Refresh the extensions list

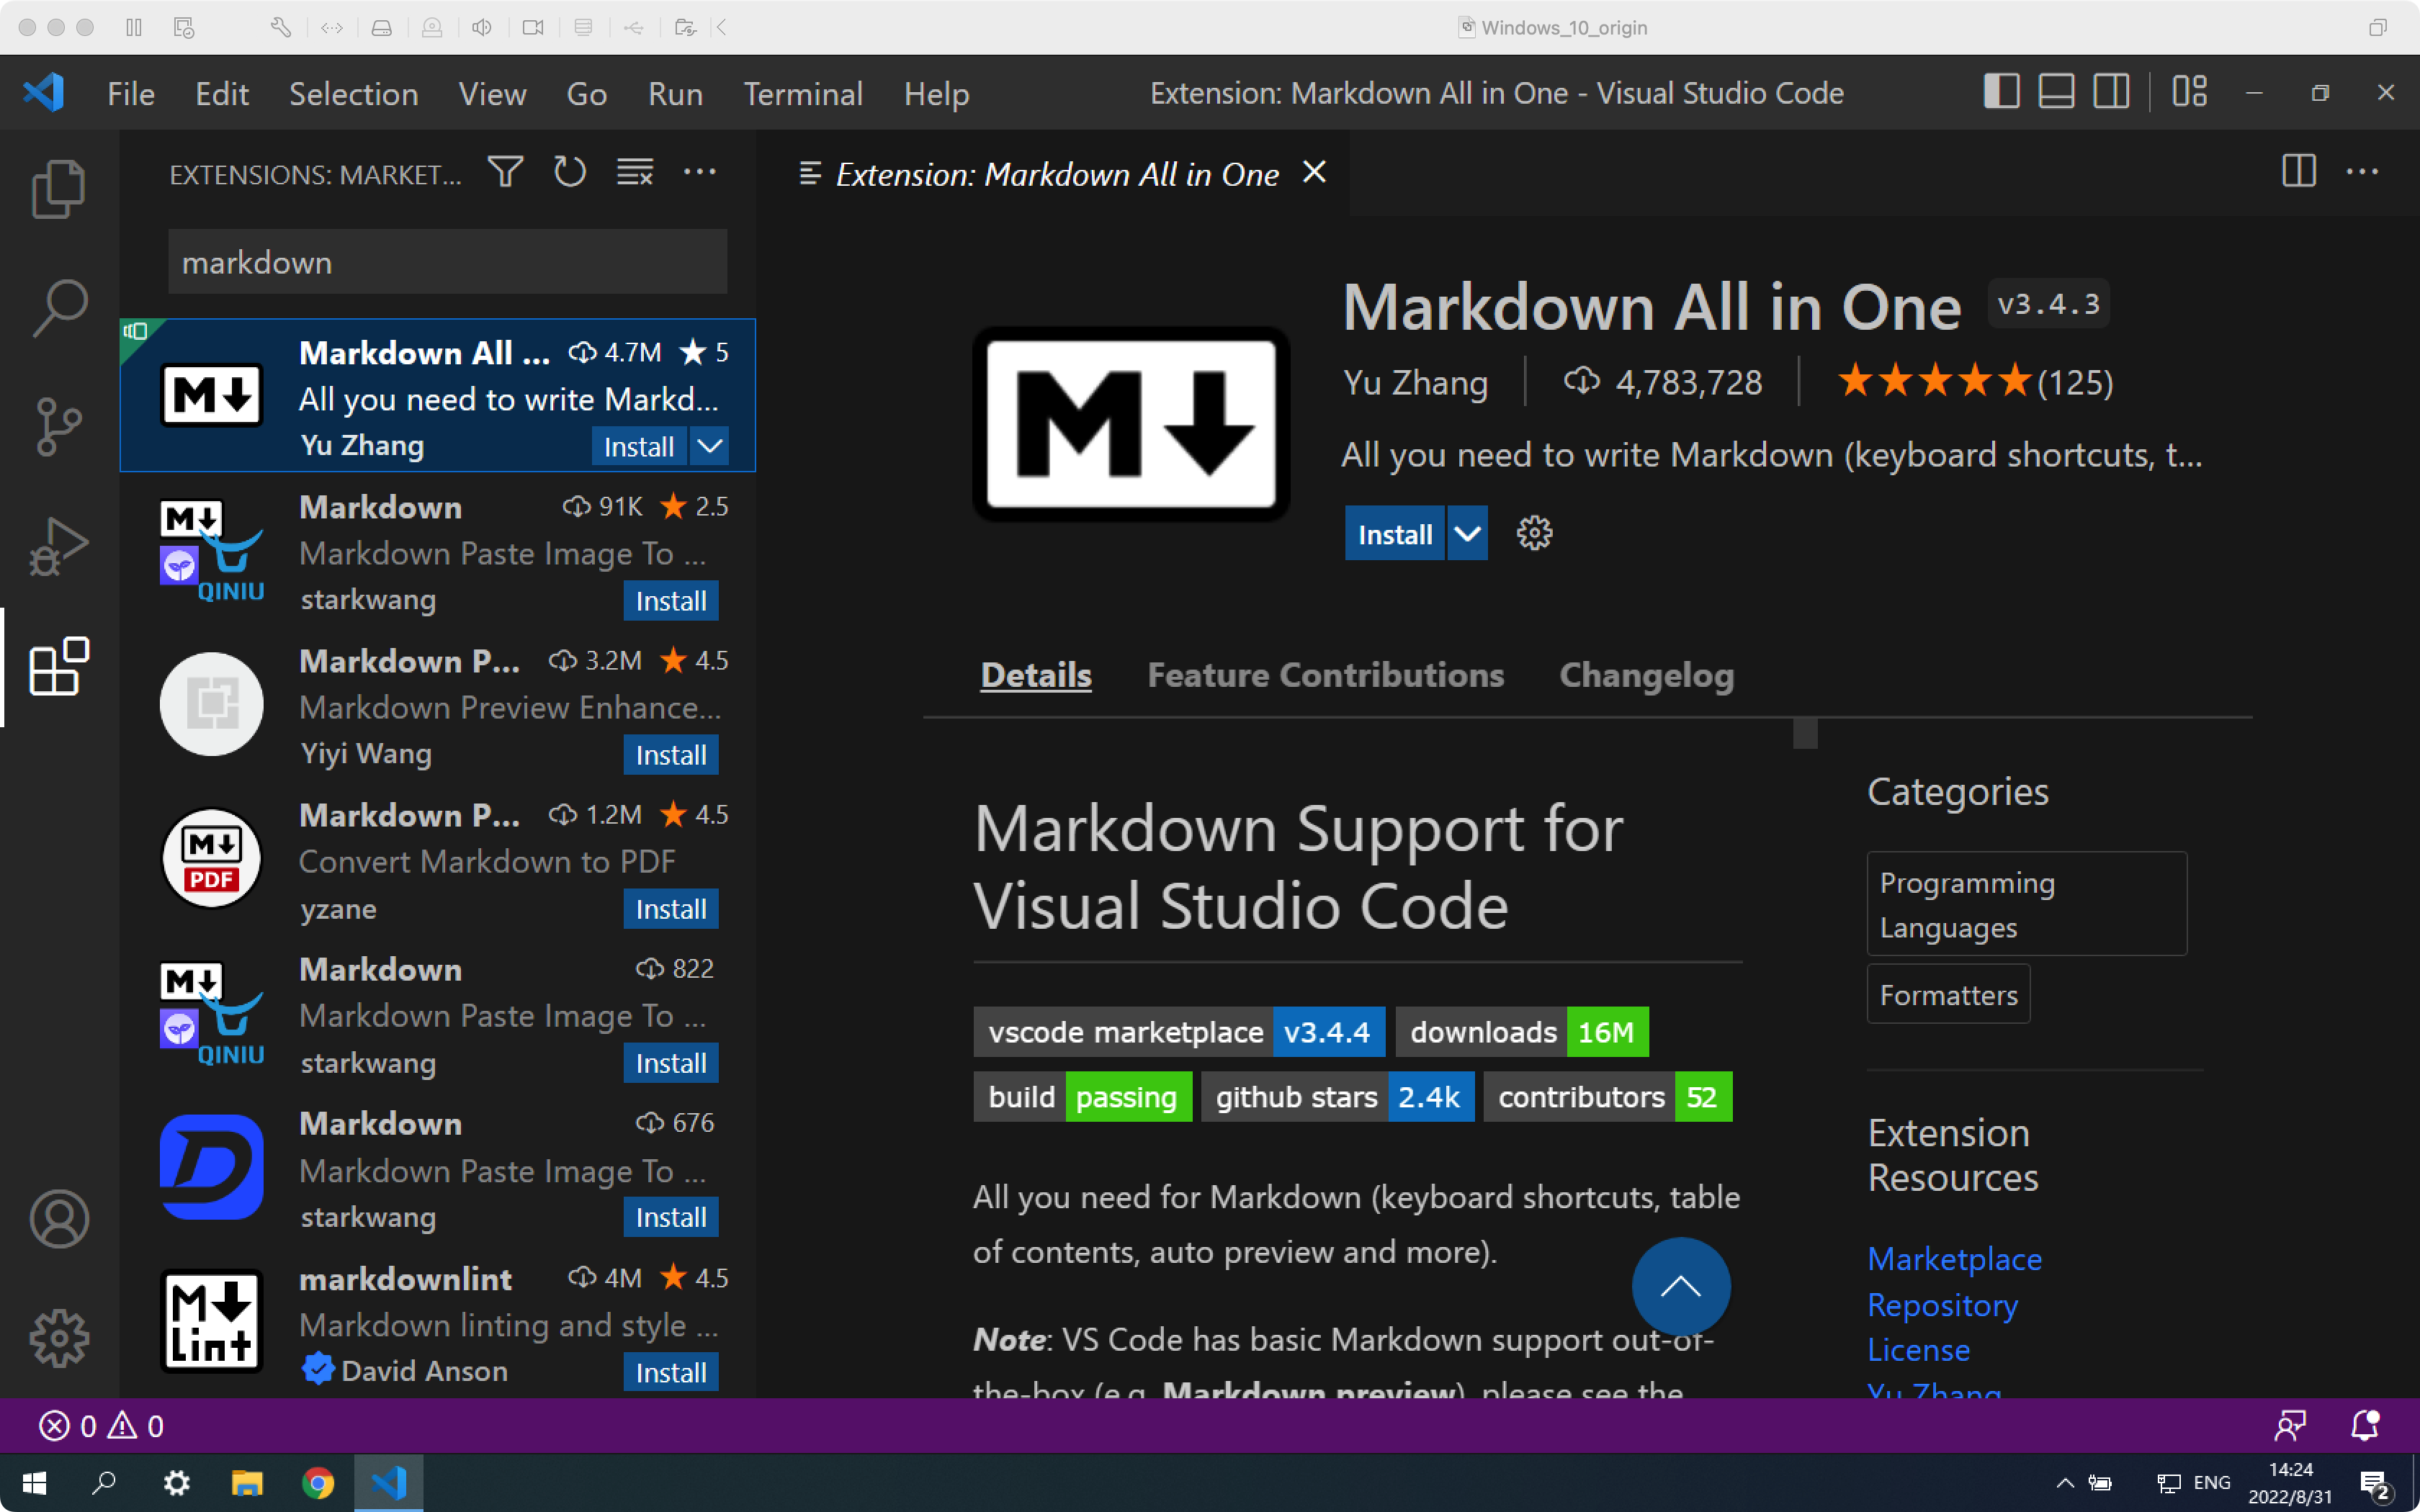pyautogui.click(x=570, y=172)
